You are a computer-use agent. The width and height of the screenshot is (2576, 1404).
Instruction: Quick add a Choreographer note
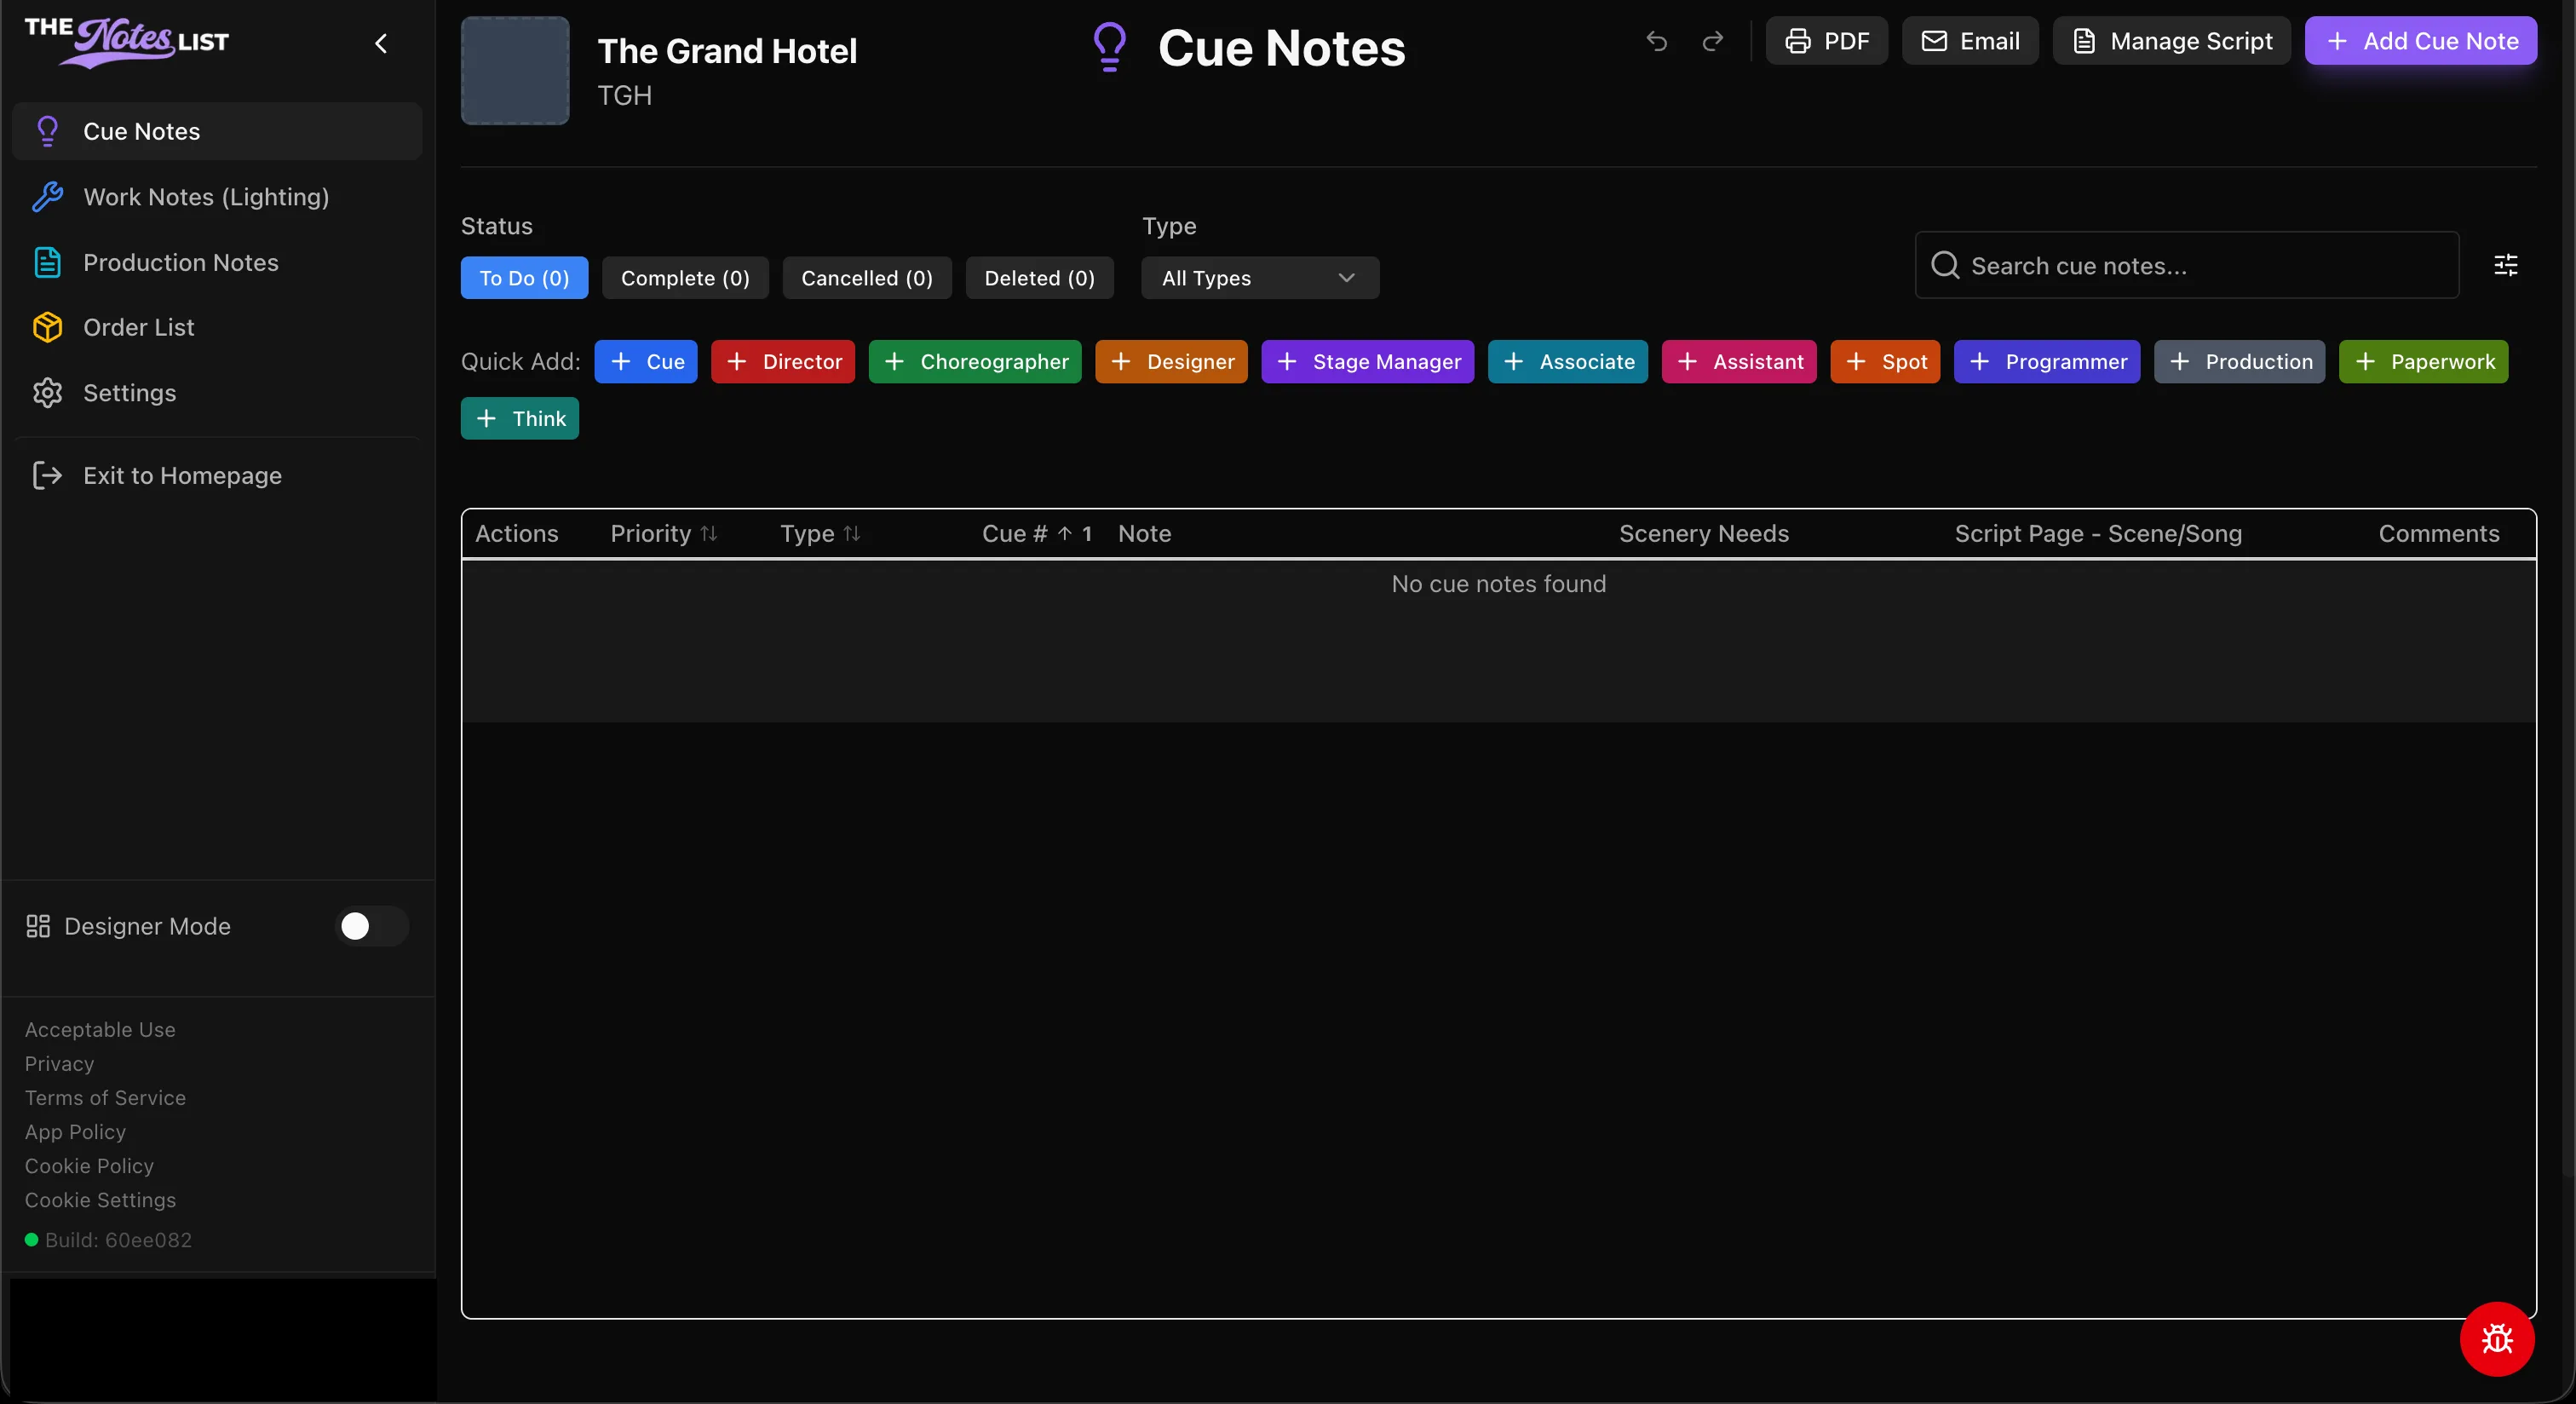(x=975, y=361)
